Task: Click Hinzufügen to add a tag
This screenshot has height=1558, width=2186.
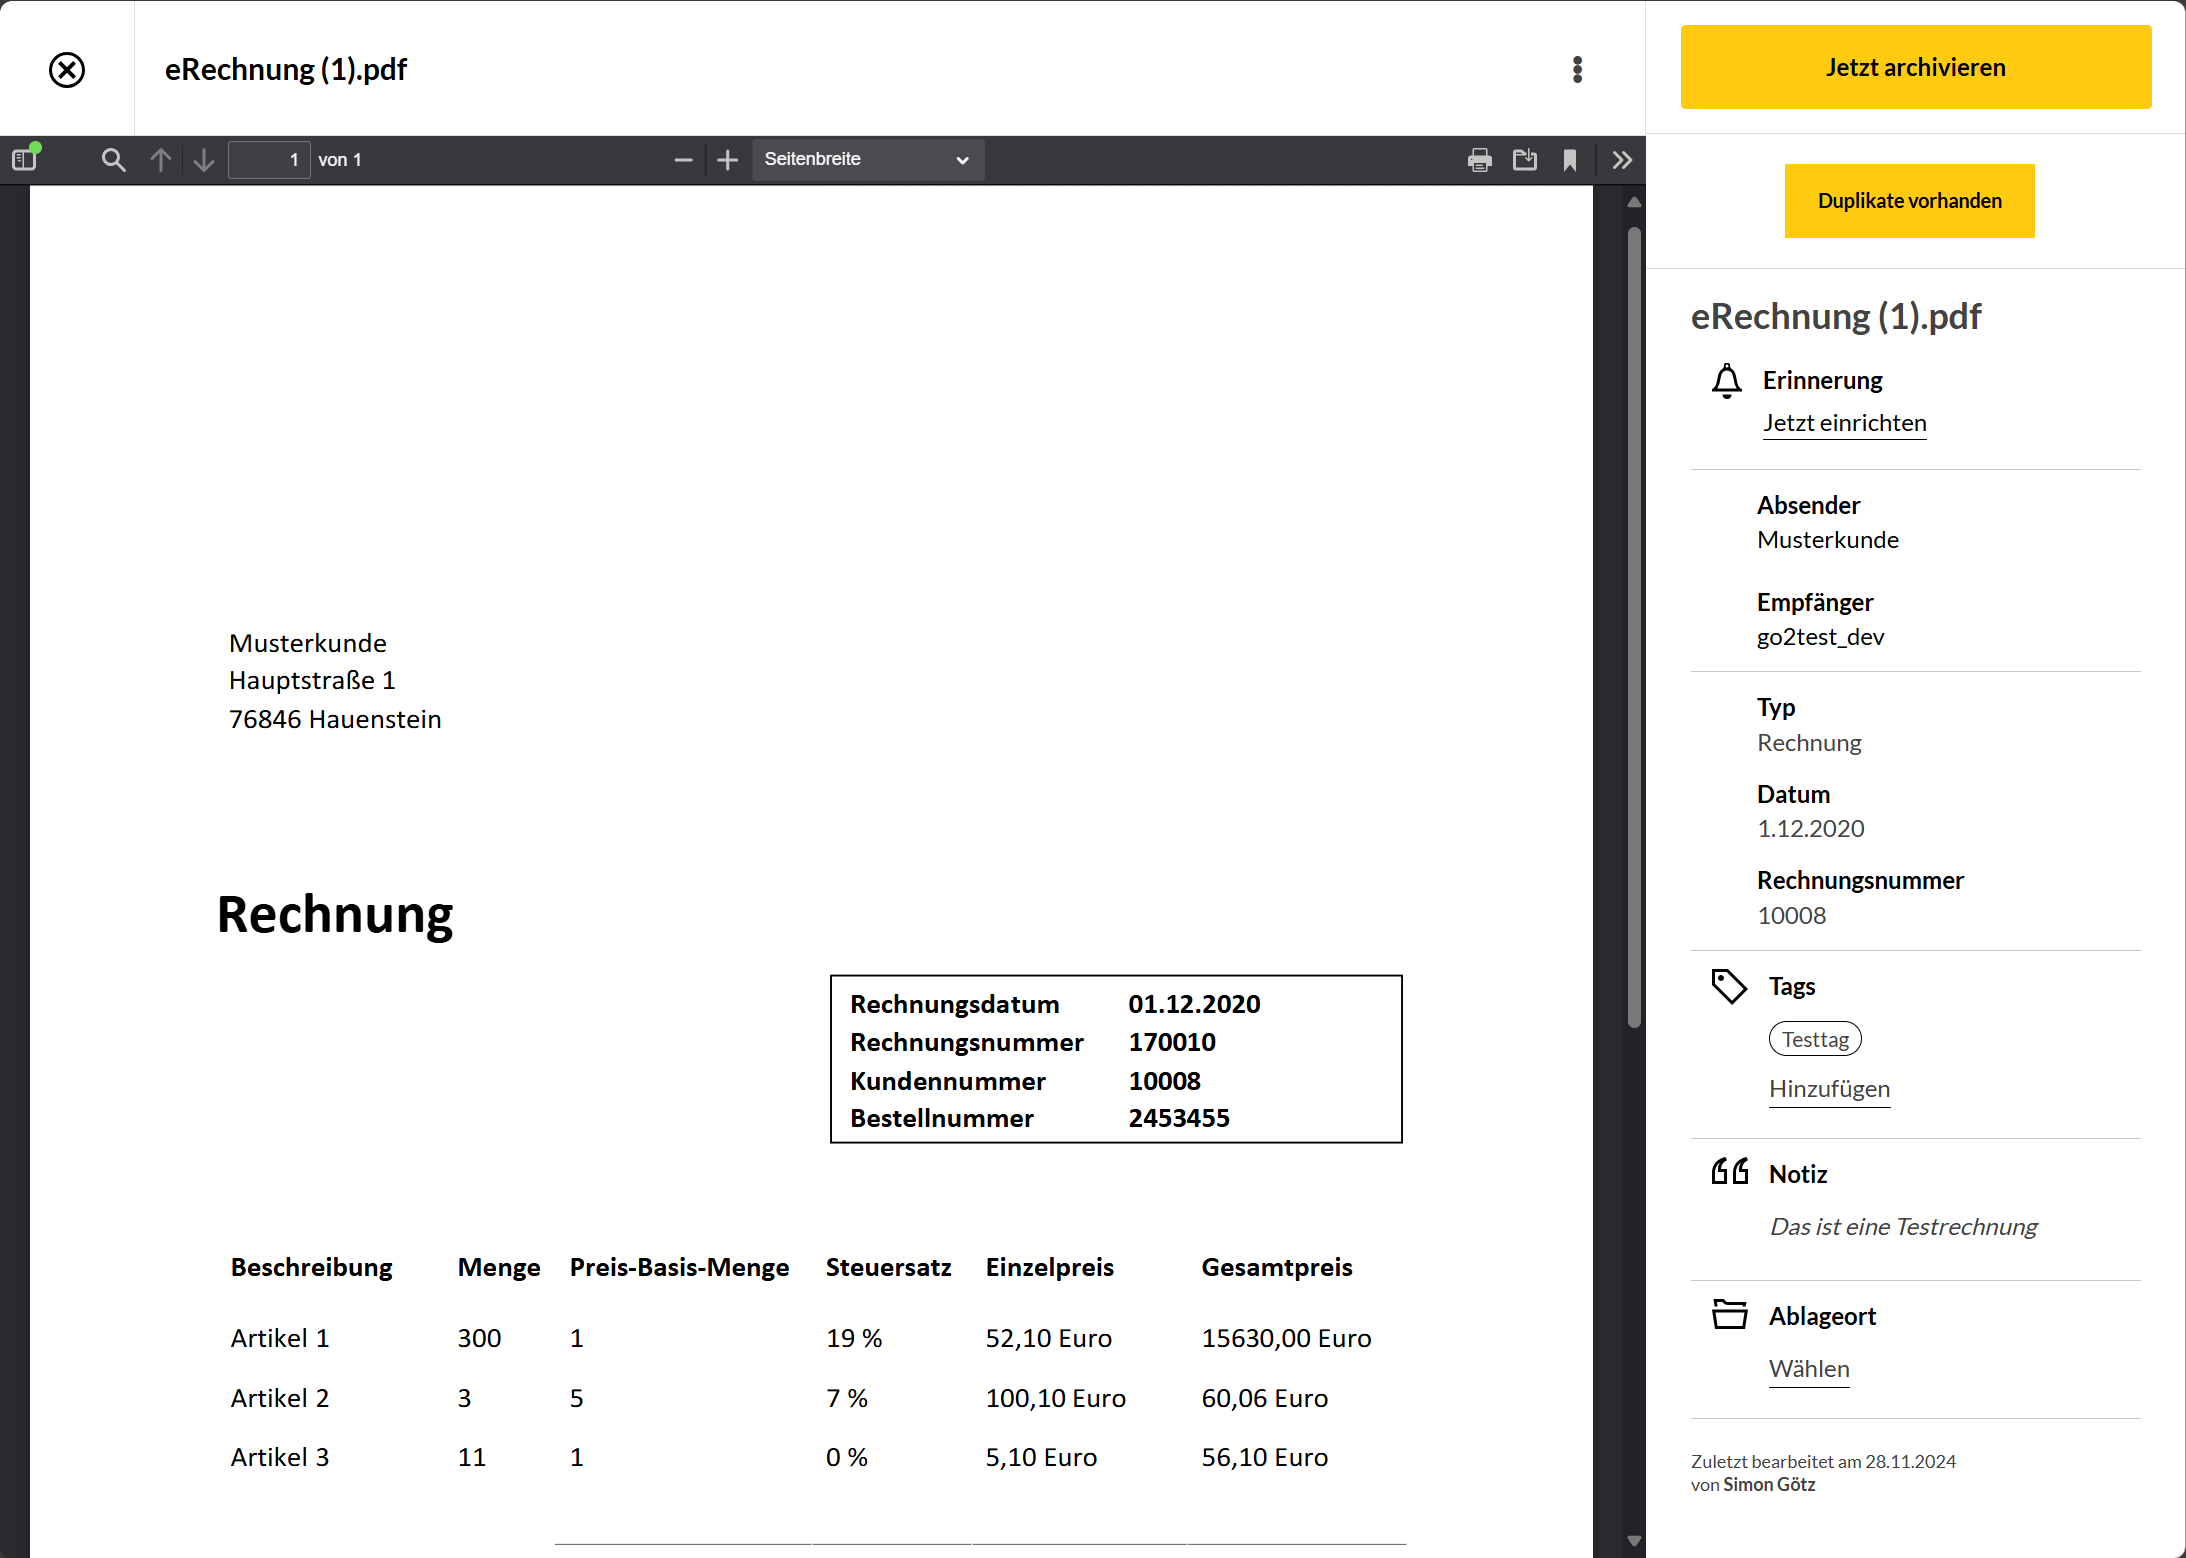Action: click(1829, 1089)
